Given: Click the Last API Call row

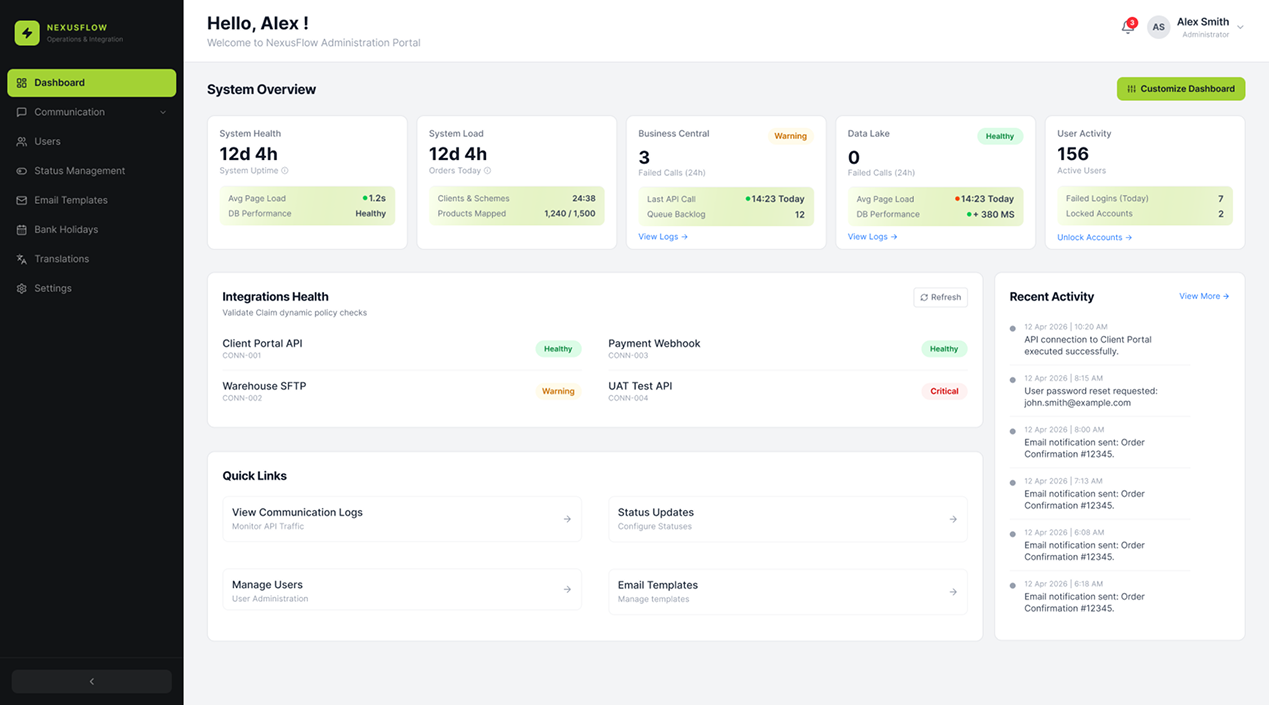Looking at the screenshot, I should [726, 199].
